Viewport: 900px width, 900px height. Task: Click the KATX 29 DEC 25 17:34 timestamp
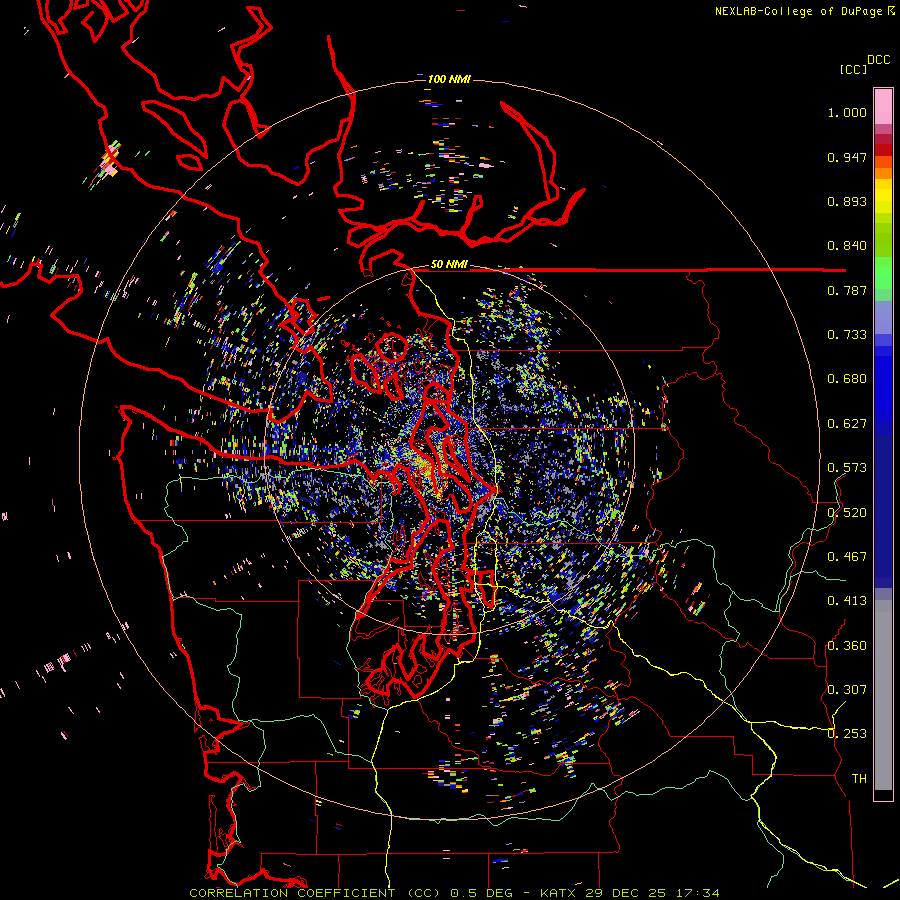coord(630,893)
